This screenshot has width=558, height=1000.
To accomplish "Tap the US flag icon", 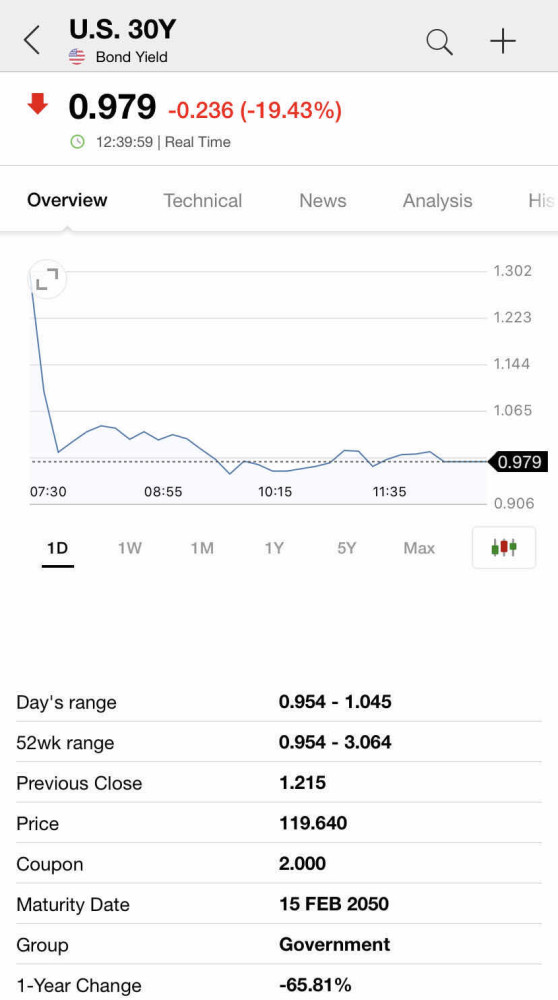I will 77,57.
